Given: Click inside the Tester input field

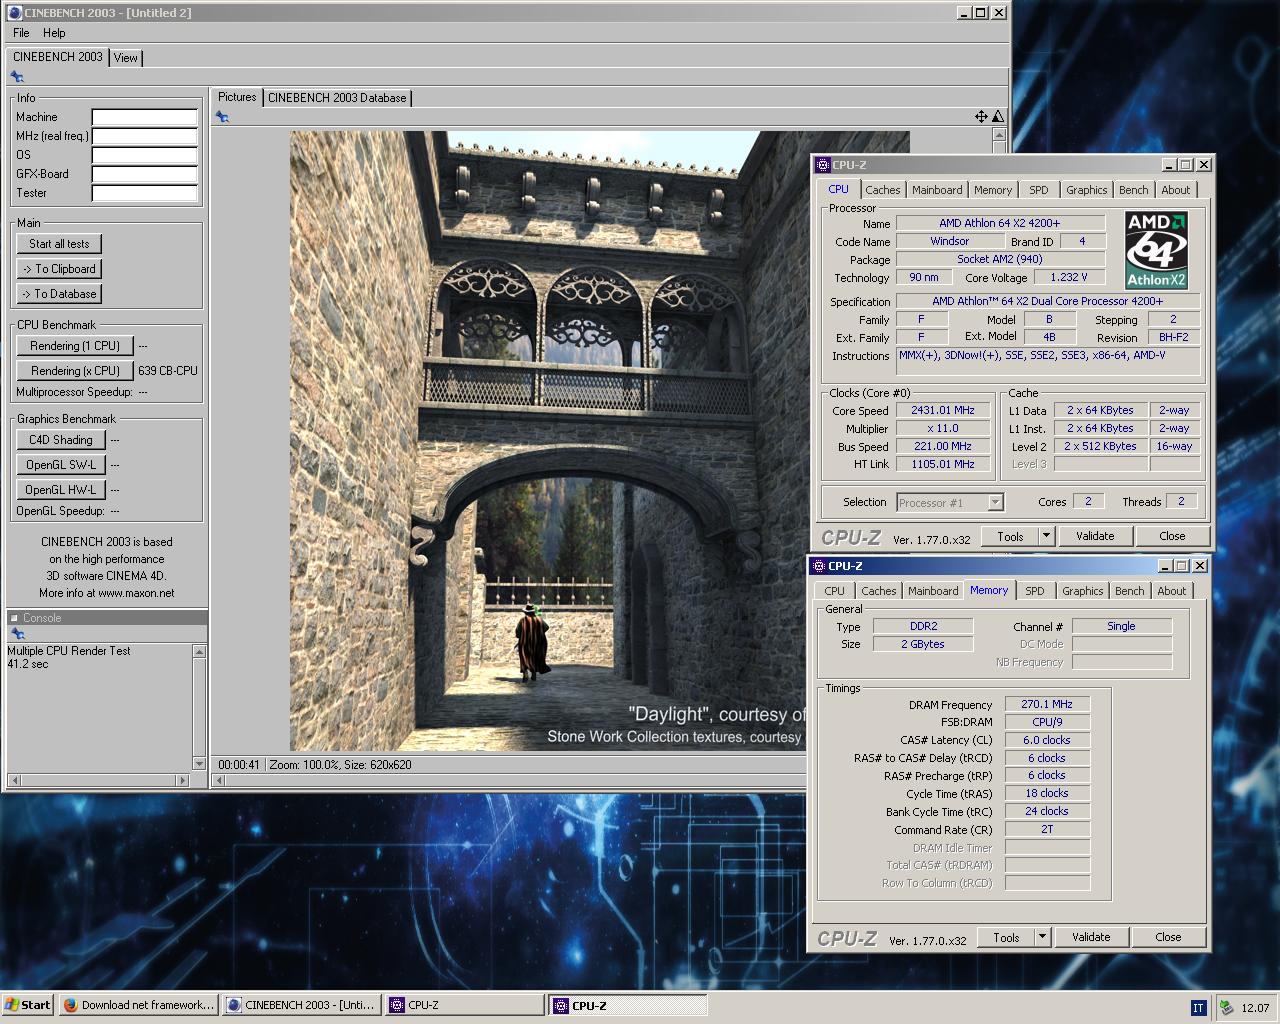Looking at the screenshot, I should pyautogui.click(x=145, y=193).
